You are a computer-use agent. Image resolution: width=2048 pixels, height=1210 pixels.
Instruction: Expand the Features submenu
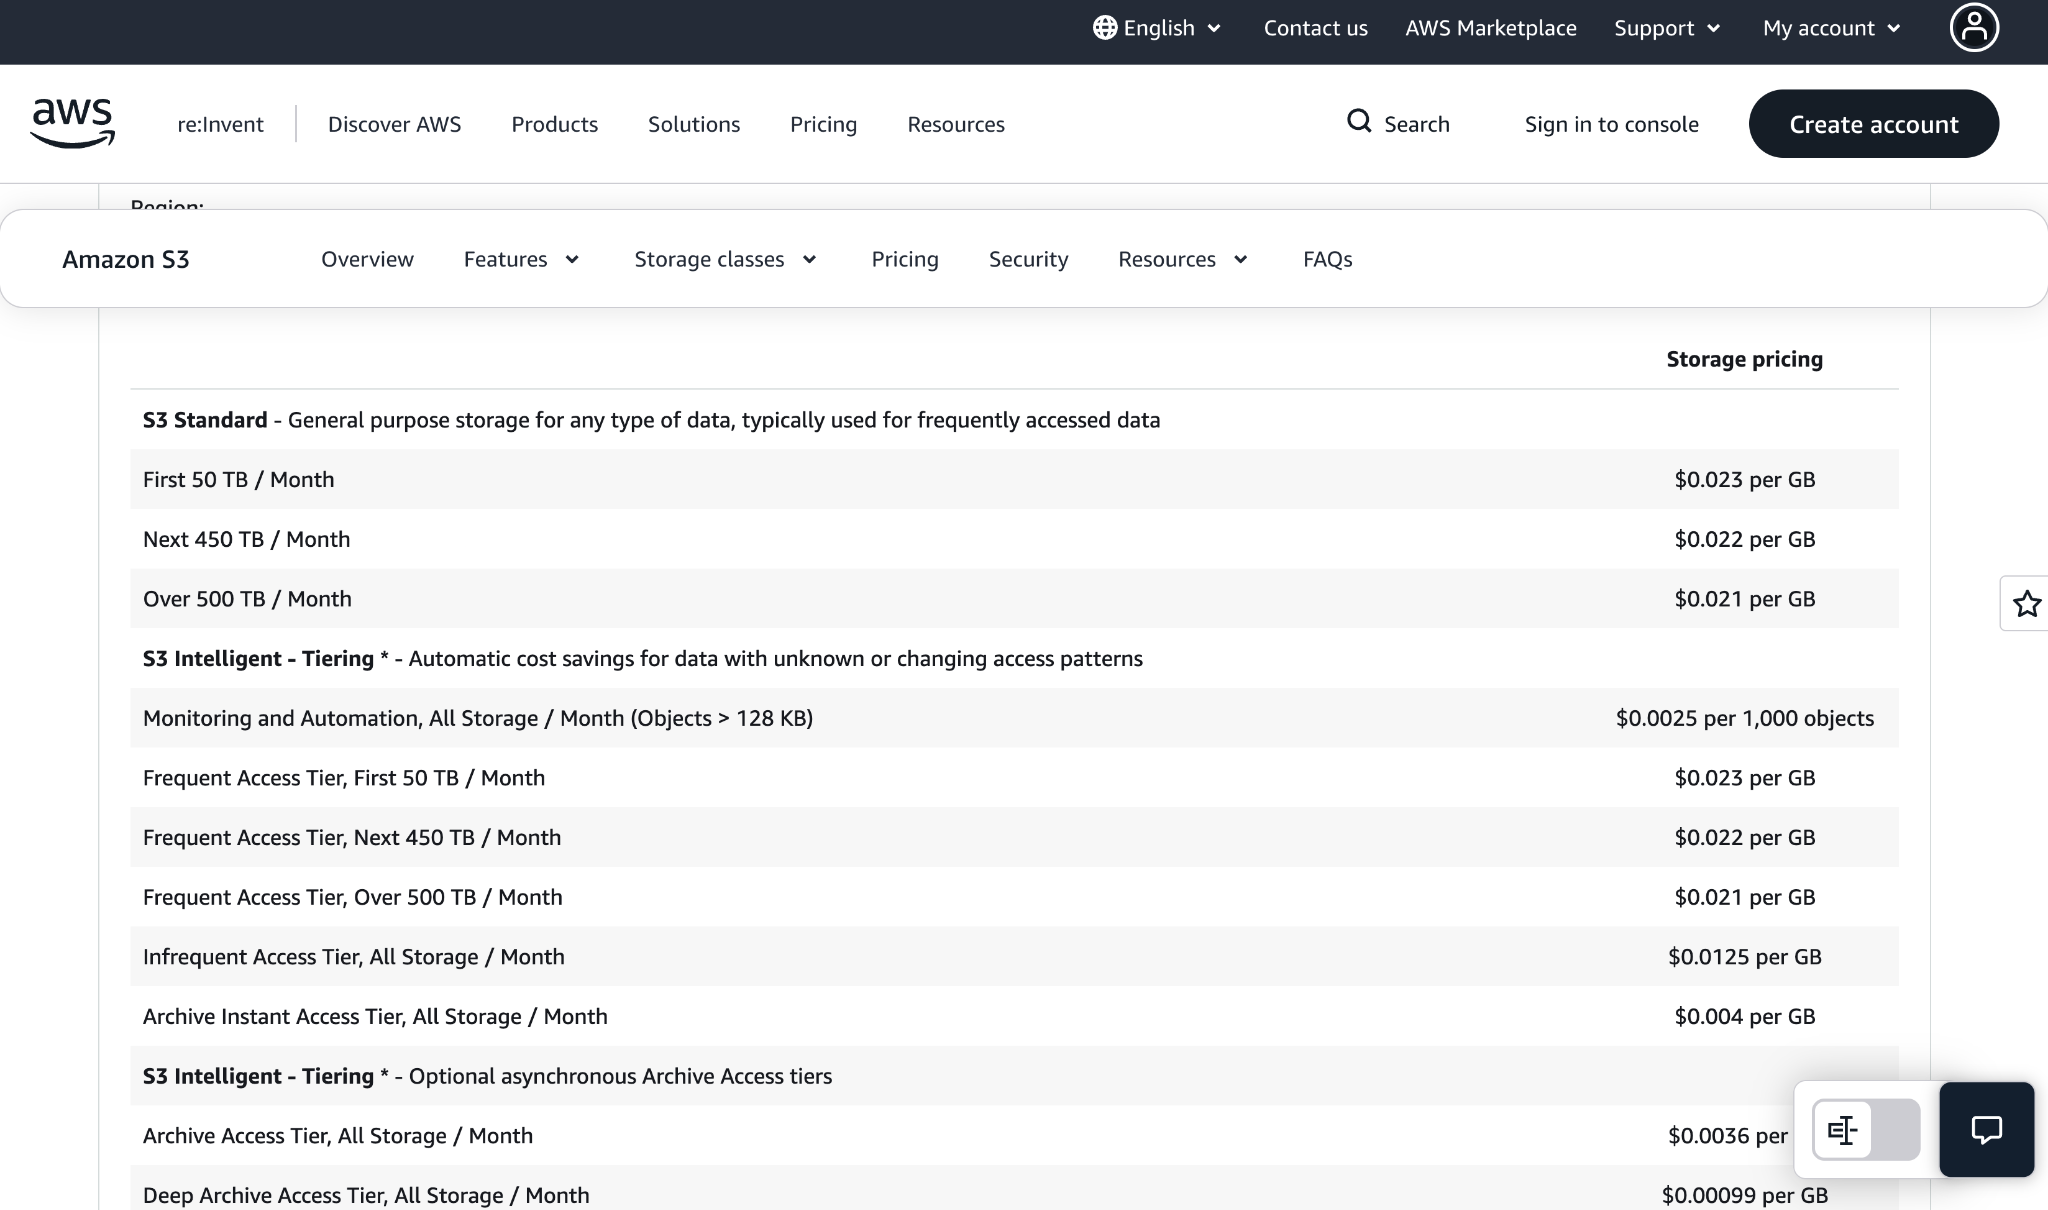522,259
